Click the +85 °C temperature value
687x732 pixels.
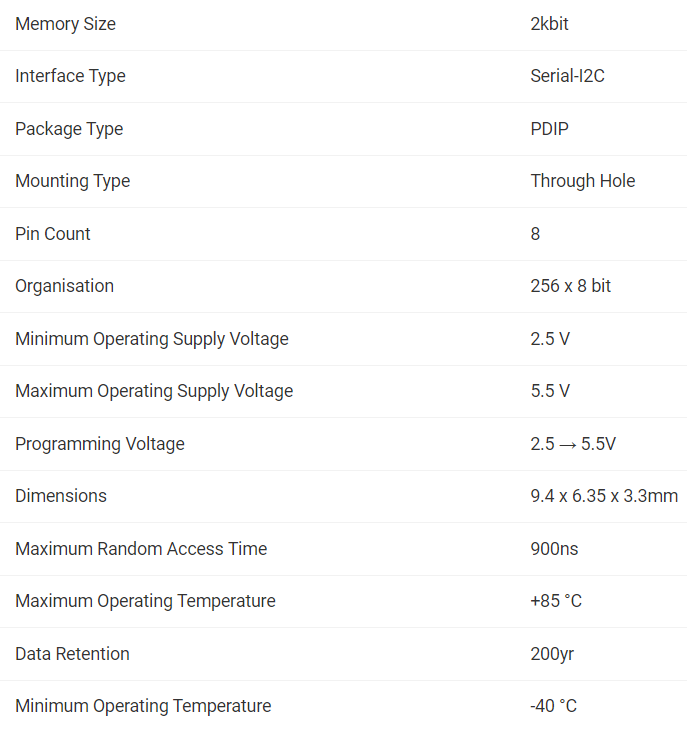coord(556,601)
